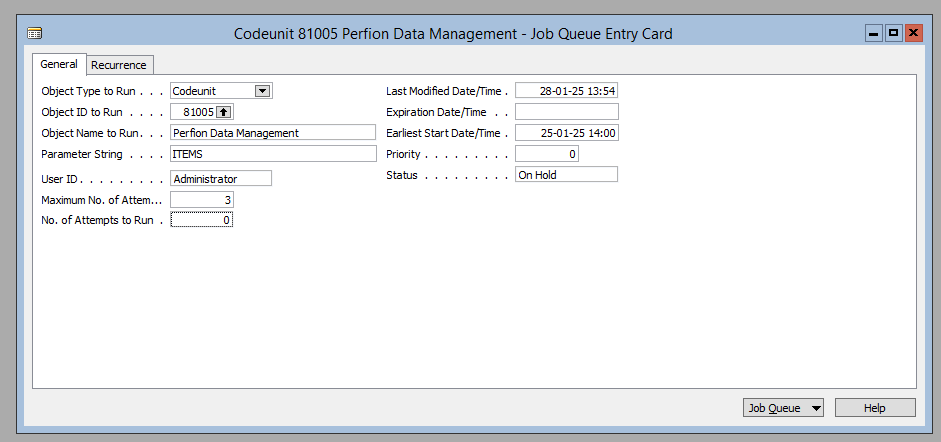Click the Object Type to Run label

(x=88, y=92)
